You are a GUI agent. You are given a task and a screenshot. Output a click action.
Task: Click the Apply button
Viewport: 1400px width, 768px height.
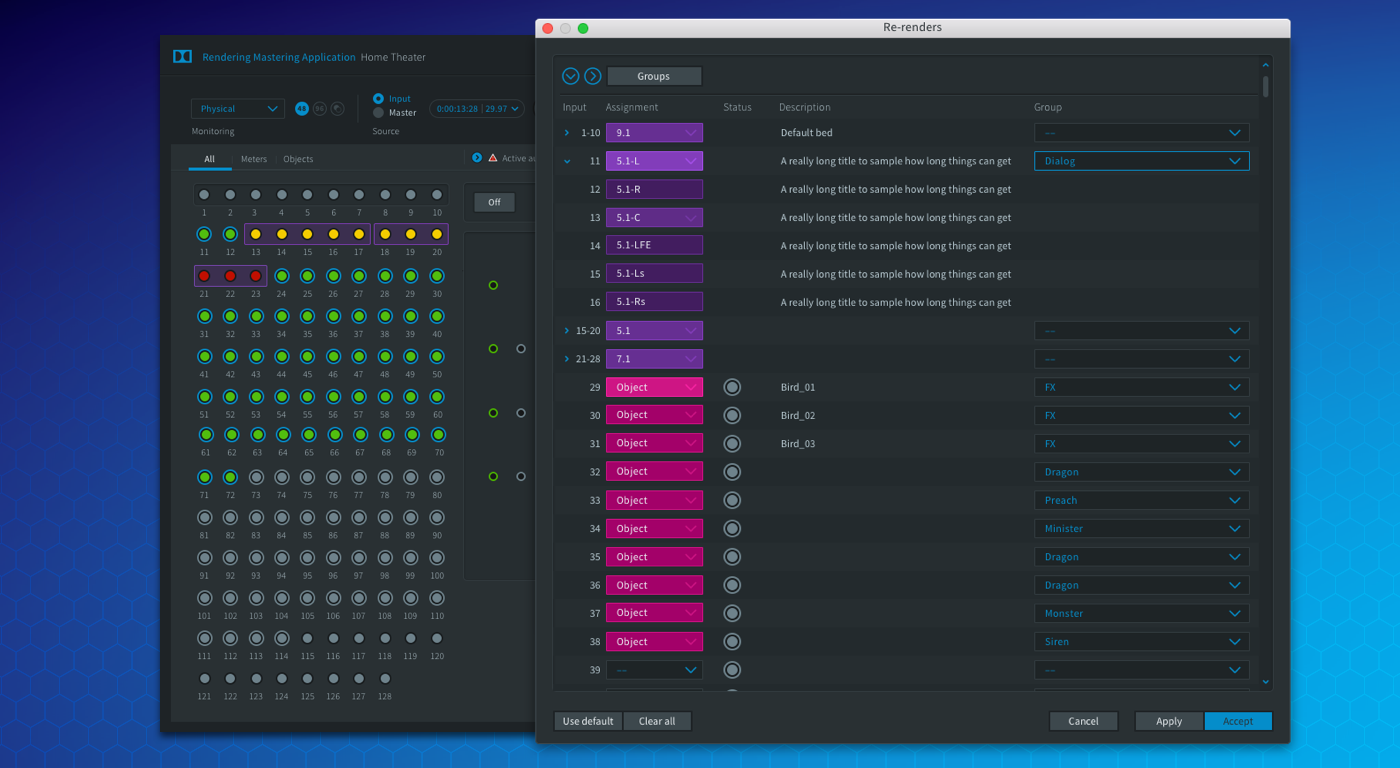tap(1169, 721)
